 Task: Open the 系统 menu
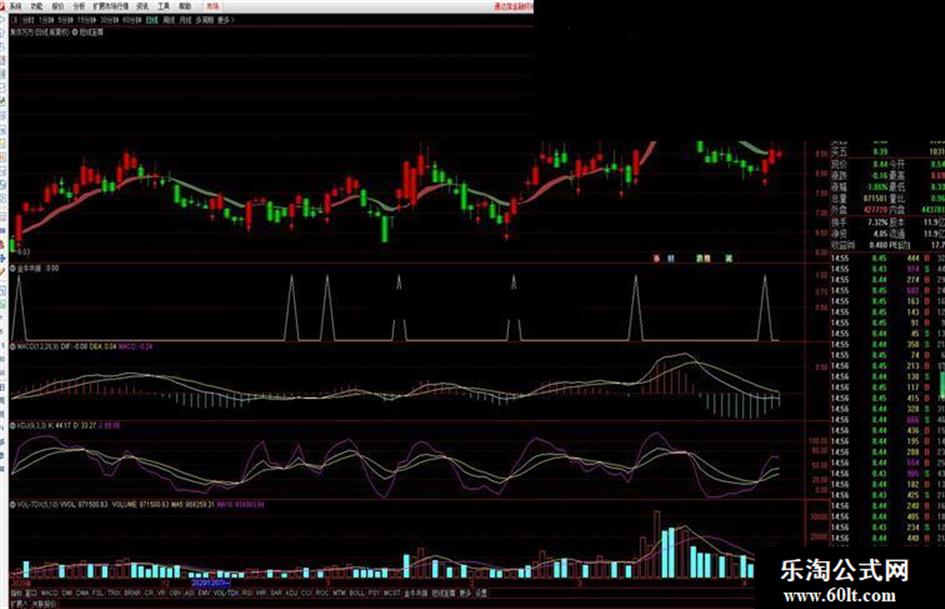[16, 7]
